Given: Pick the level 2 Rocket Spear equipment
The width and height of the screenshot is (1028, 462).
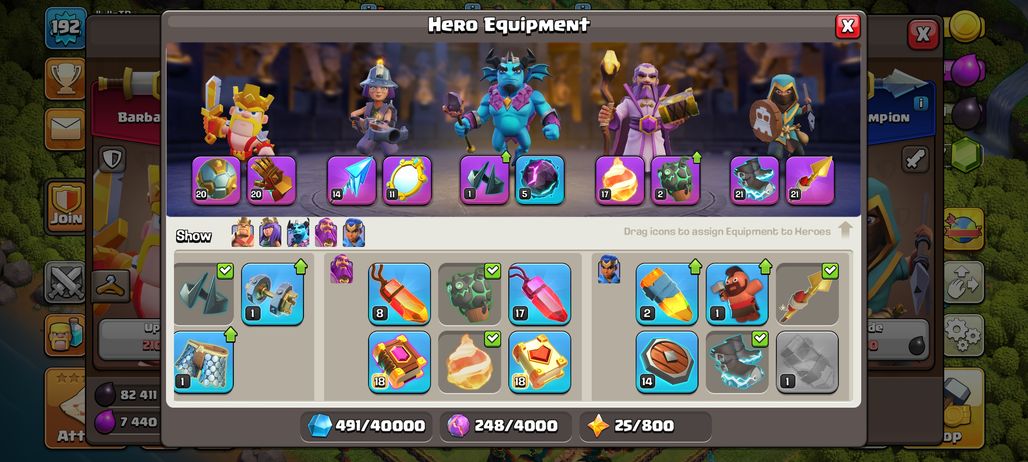Looking at the screenshot, I should tap(667, 294).
